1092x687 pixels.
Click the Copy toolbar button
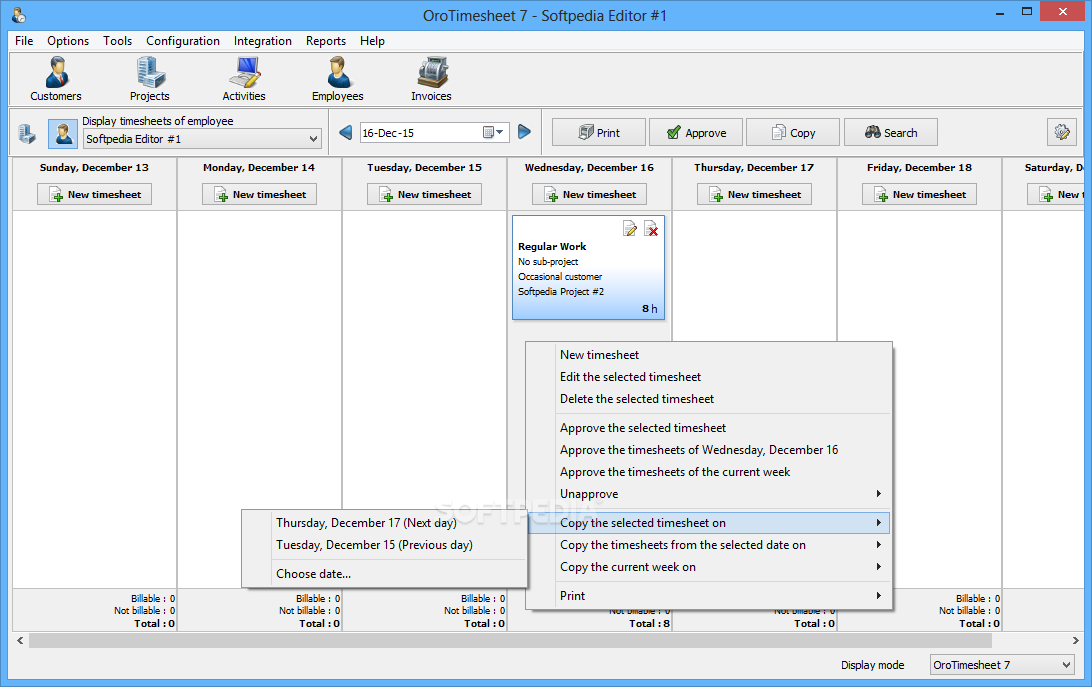pos(793,132)
